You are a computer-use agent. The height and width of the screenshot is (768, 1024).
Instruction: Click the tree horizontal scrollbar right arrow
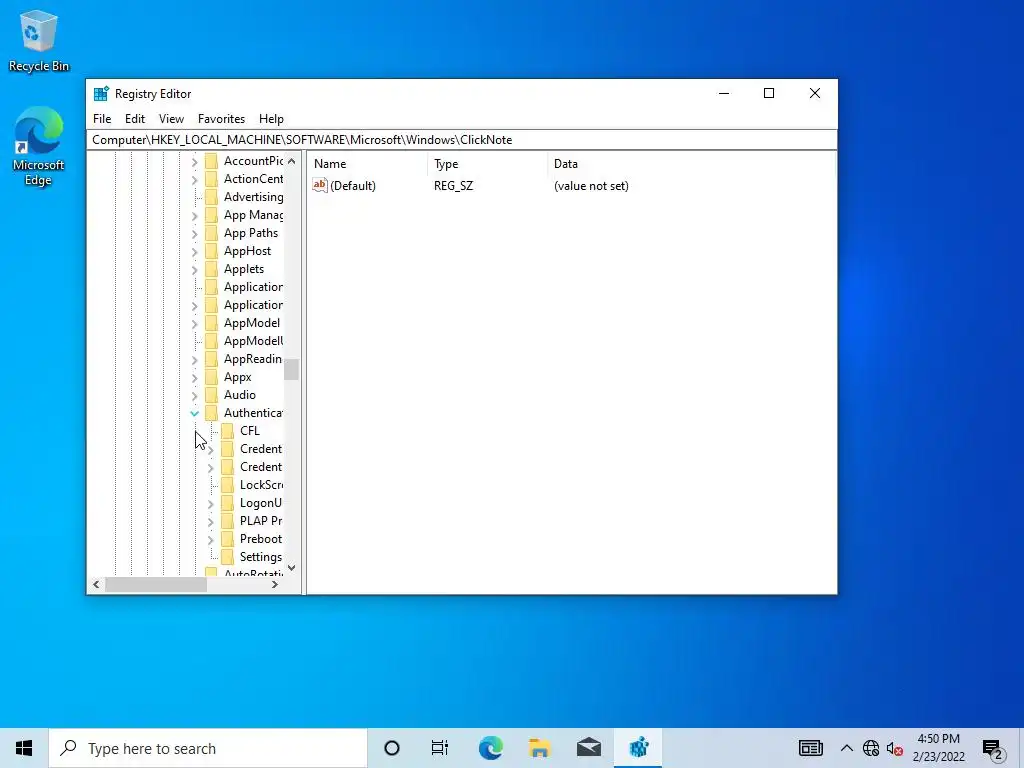click(275, 584)
